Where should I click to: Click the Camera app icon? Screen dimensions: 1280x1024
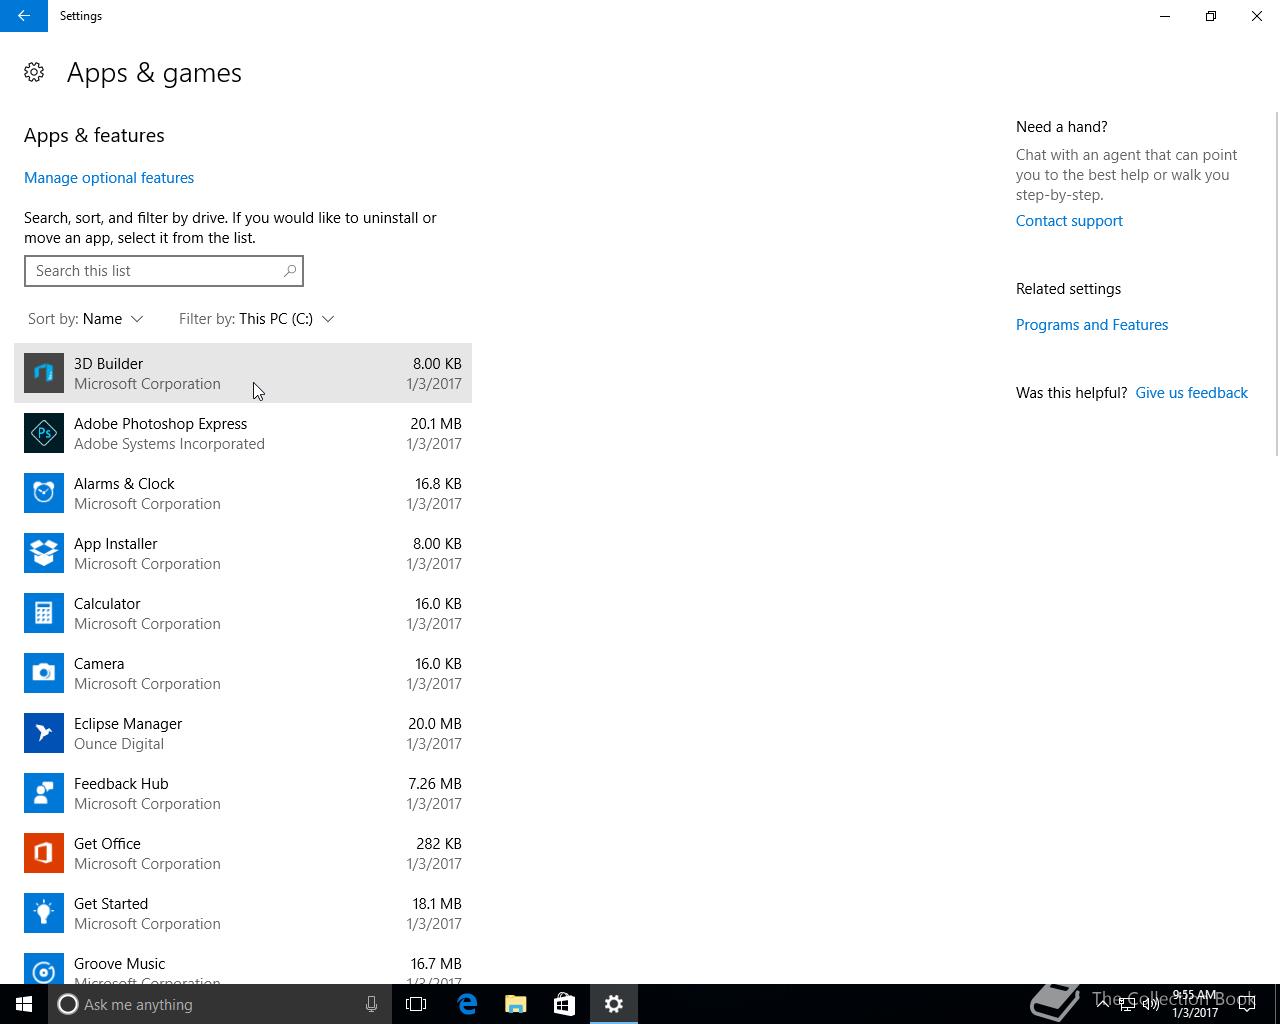pos(44,673)
